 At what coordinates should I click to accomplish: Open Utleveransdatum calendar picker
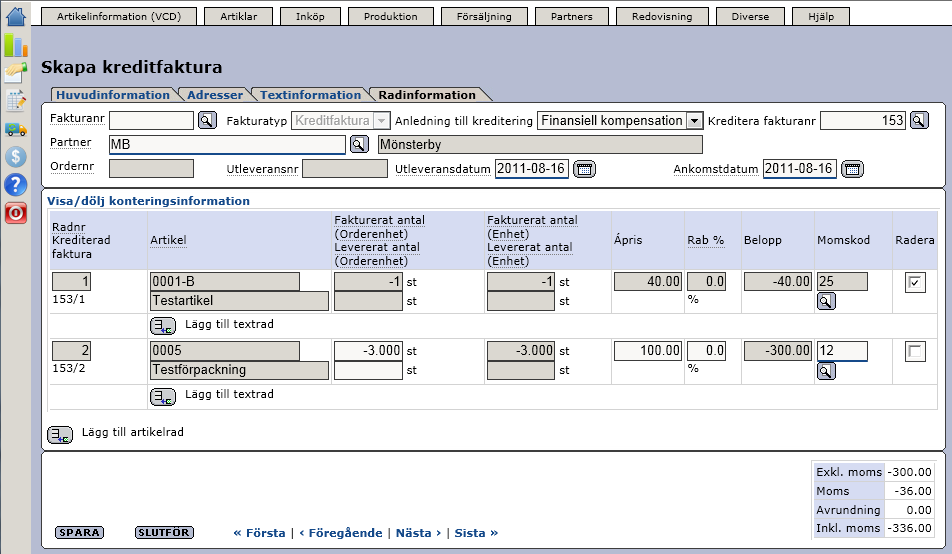tap(585, 169)
